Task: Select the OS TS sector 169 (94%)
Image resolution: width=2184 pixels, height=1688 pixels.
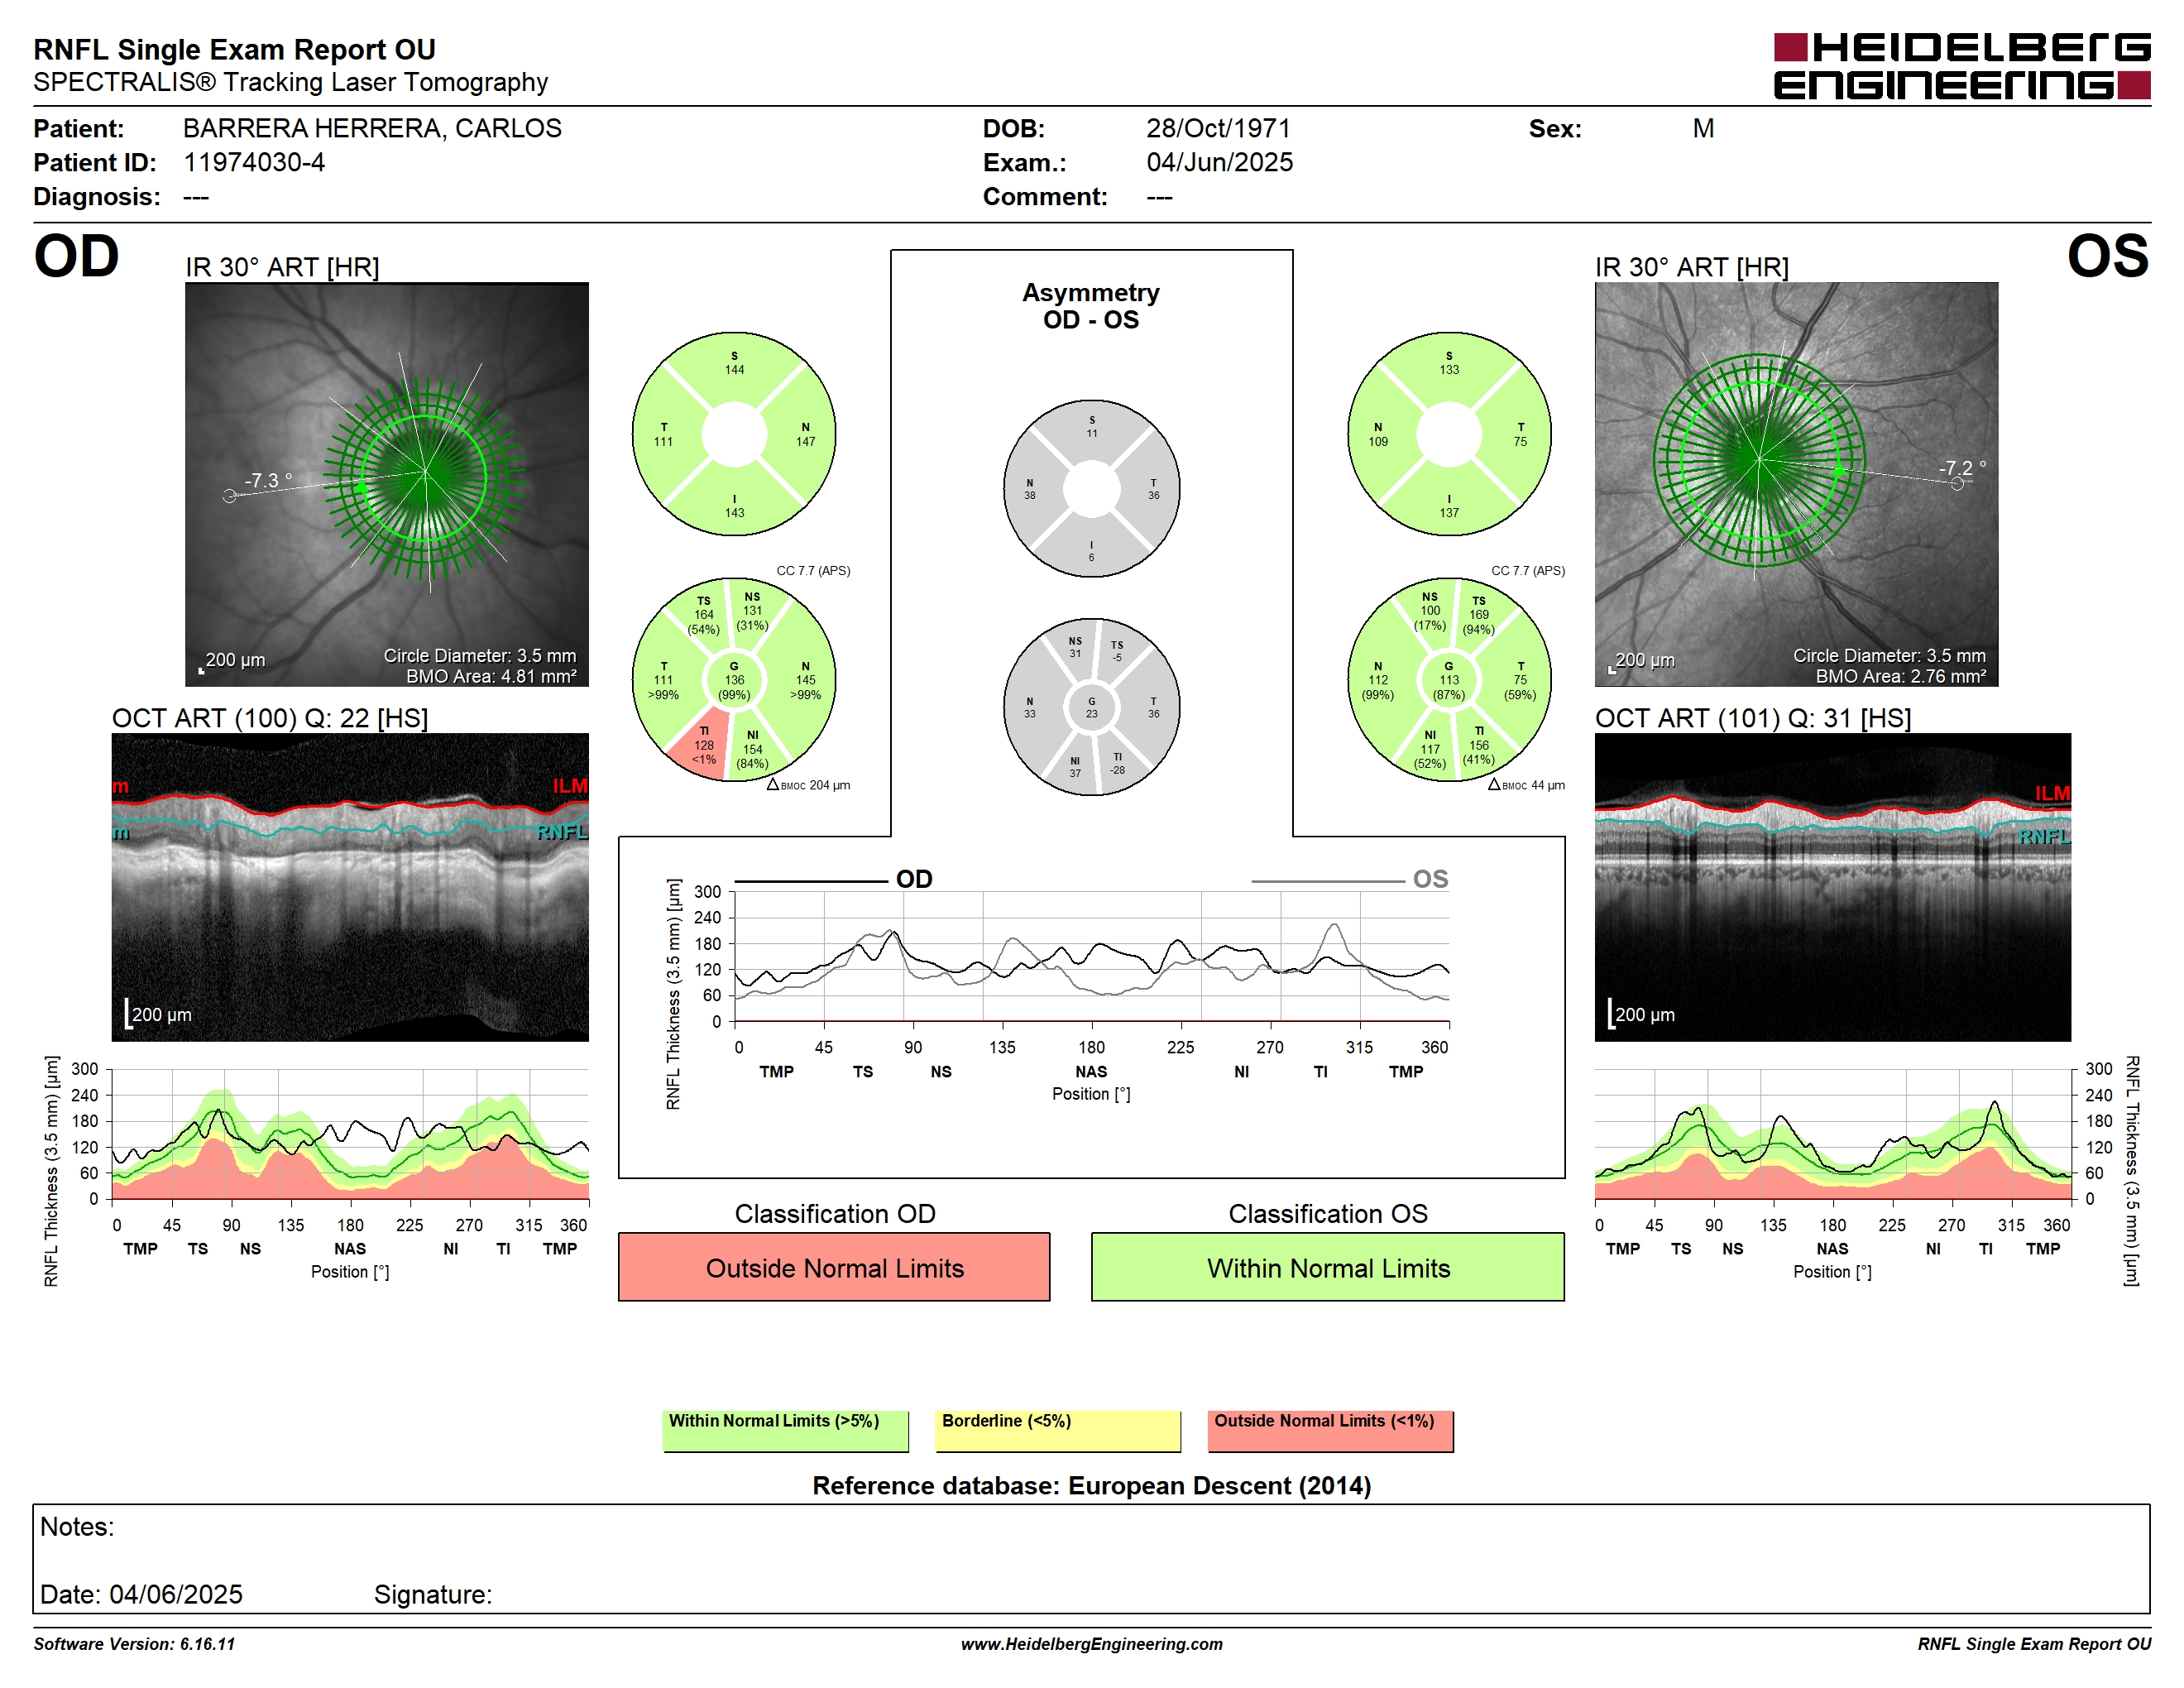Action: [1479, 615]
